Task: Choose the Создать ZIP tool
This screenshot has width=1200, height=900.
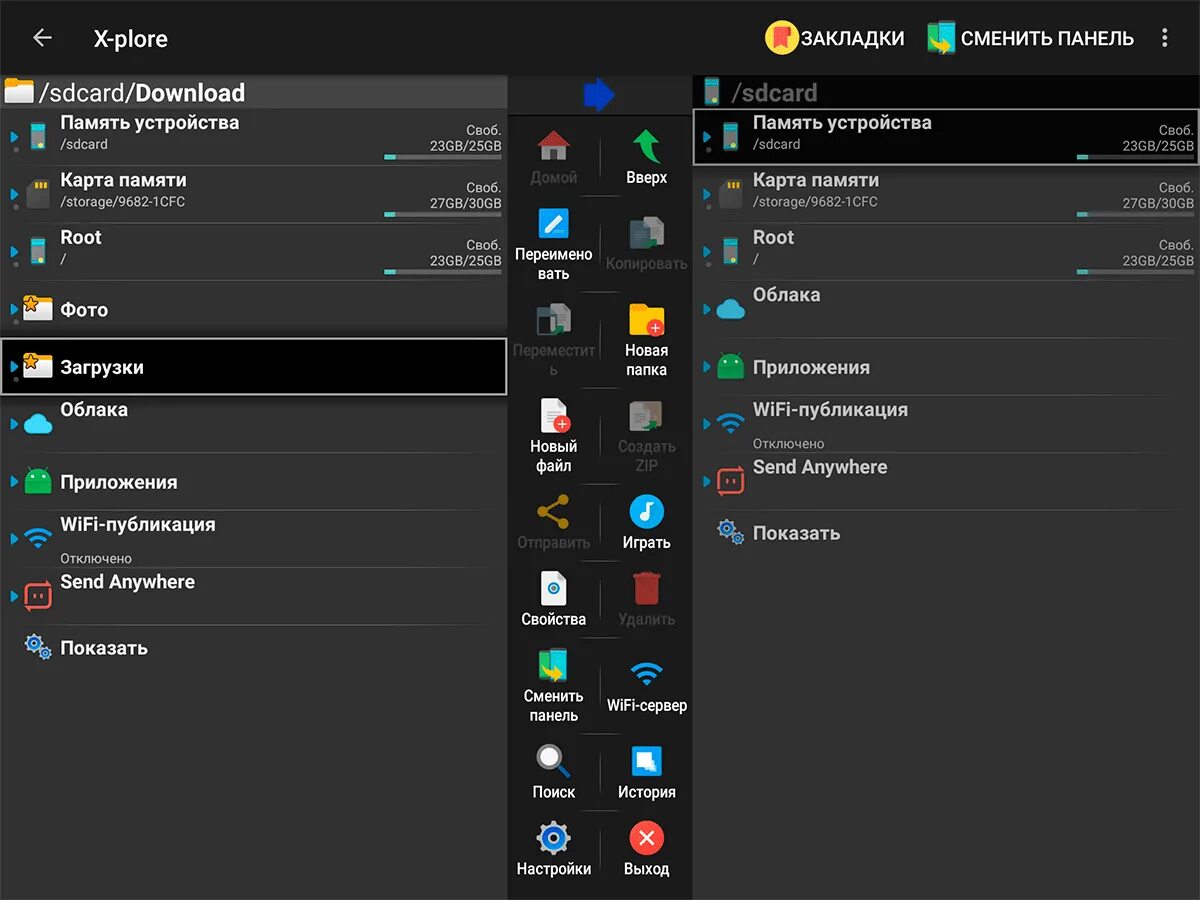Action: point(646,437)
